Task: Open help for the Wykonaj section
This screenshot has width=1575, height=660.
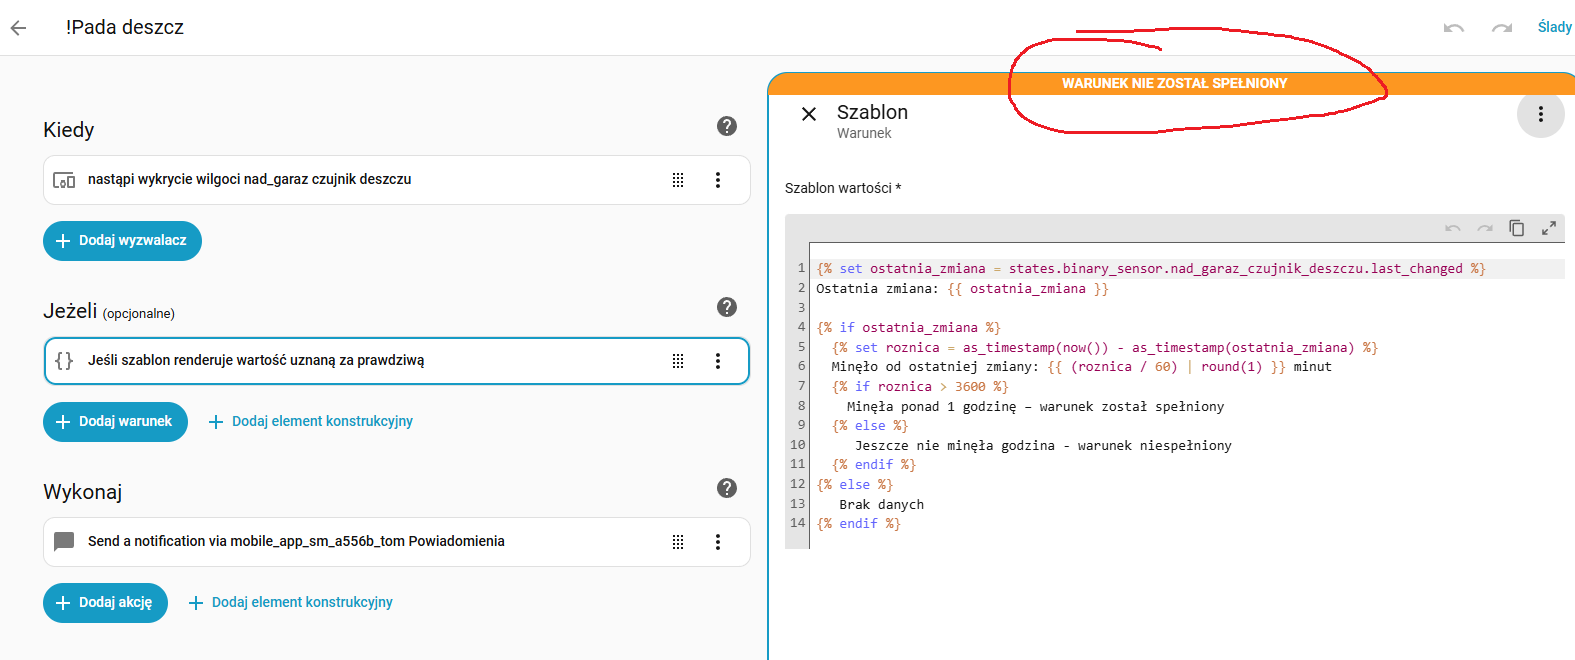Action: coord(727,488)
